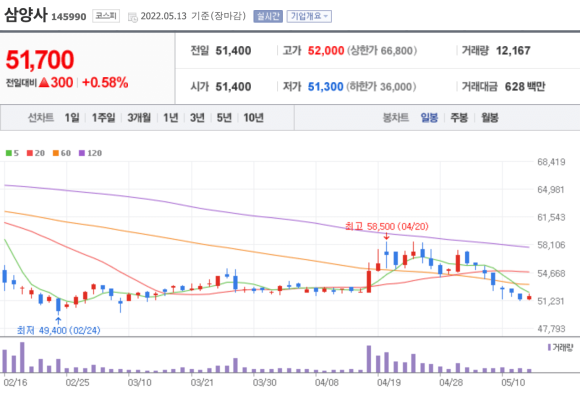Click the red up-triangle change icon

tap(44, 82)
